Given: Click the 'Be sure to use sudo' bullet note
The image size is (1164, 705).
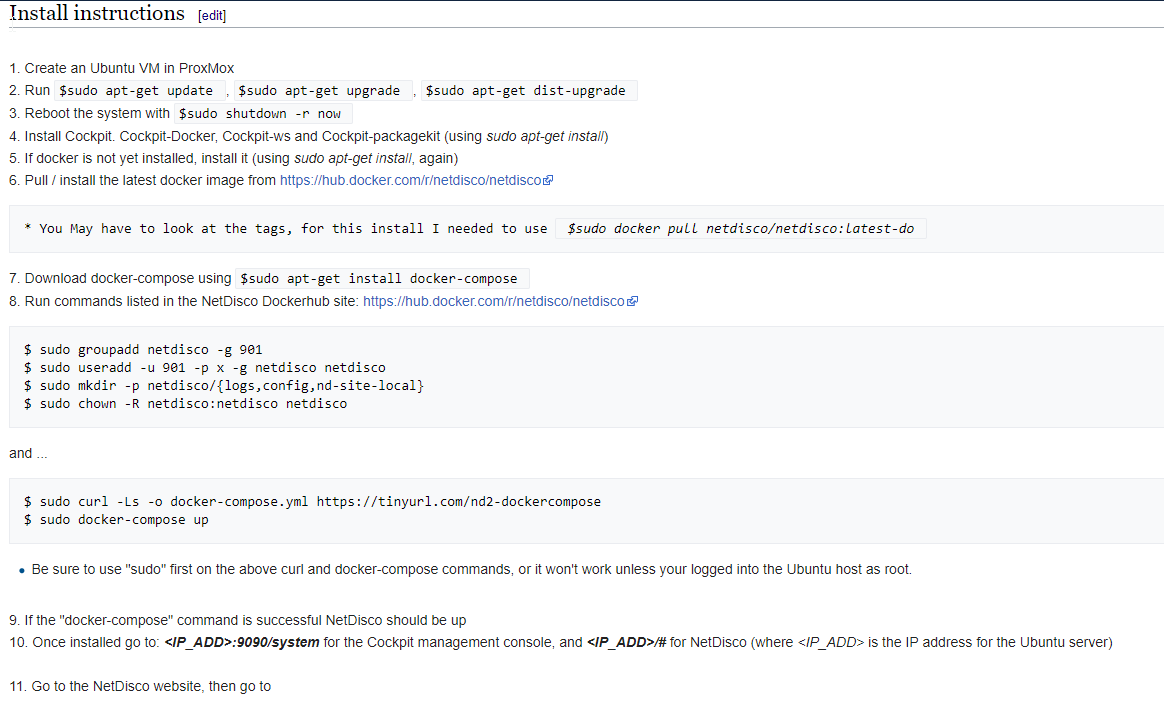Looking at the screenshot, I should (471, 569).
